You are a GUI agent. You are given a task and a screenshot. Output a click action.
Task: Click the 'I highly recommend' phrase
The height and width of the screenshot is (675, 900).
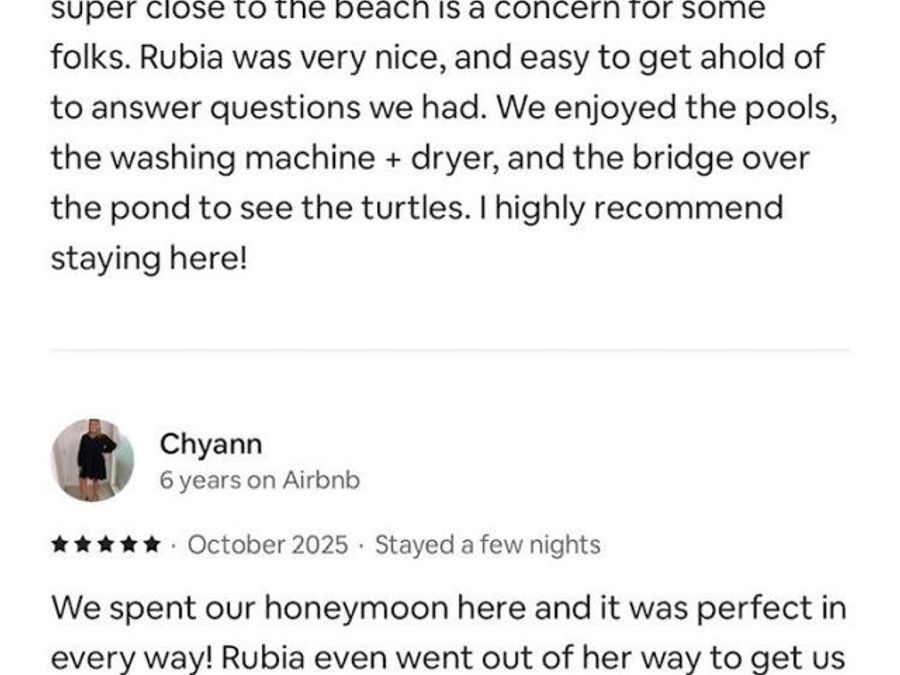(x=630, y=208)
